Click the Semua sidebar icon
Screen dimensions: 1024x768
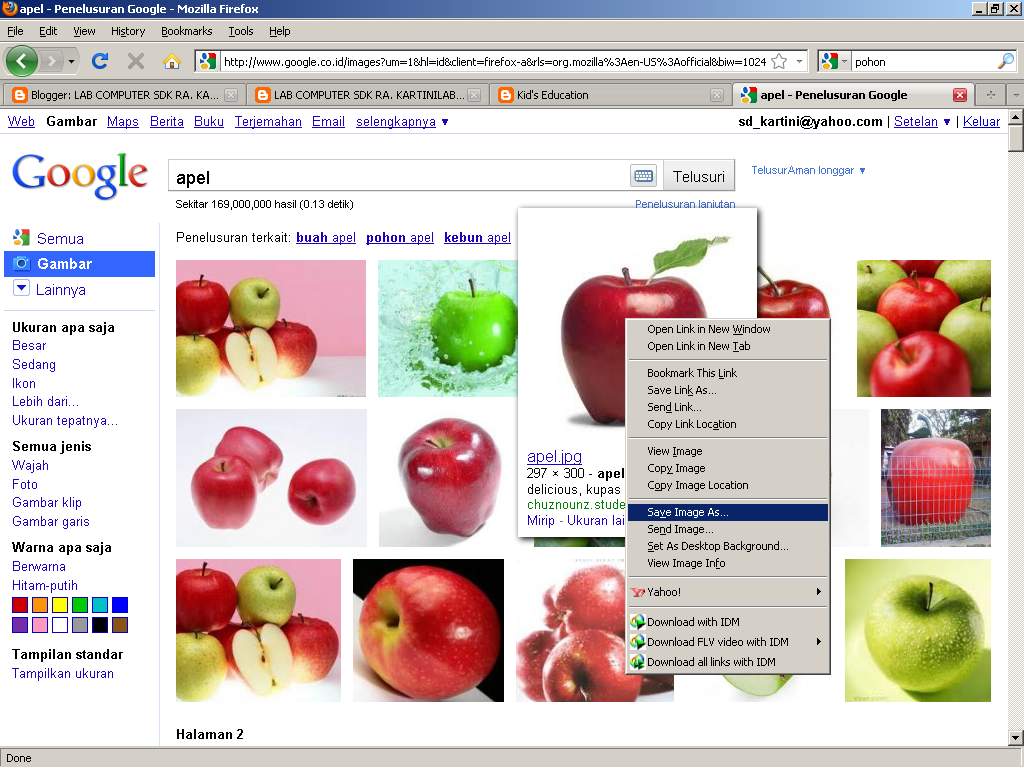[22, 238]
